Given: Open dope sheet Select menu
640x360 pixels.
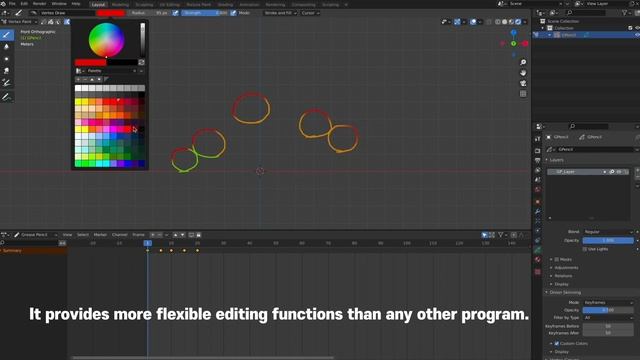Looking at the screenshot, I should [83, 235].
